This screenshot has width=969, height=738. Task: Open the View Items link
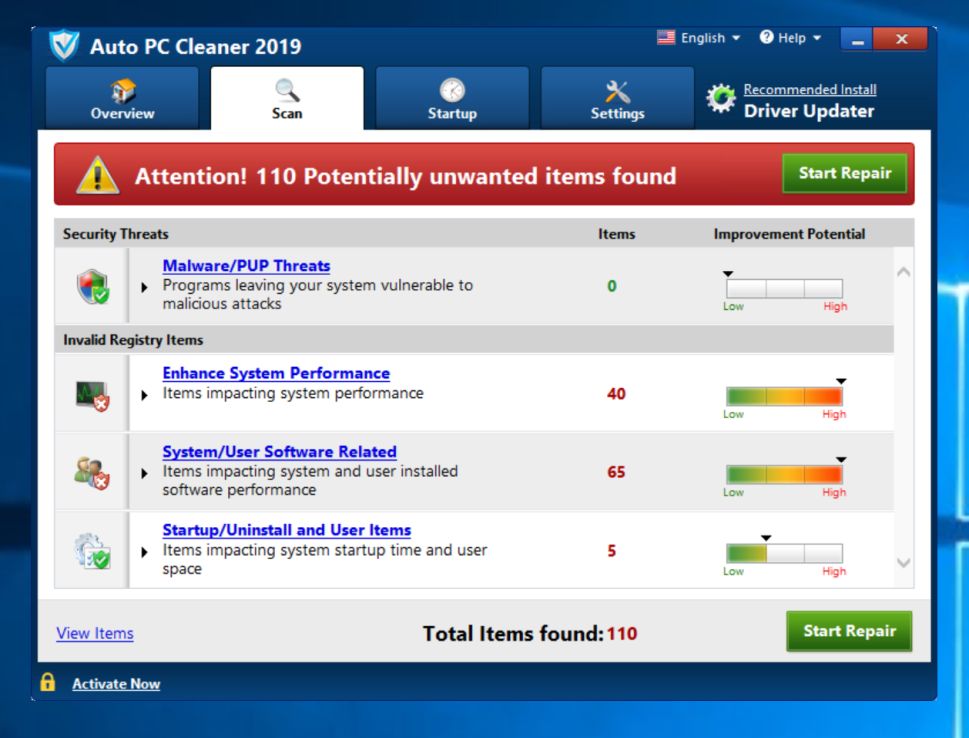95,634
